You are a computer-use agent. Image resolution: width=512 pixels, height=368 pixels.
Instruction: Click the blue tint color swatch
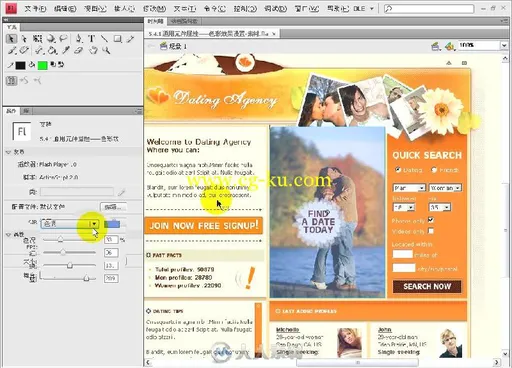coord(112,224)
